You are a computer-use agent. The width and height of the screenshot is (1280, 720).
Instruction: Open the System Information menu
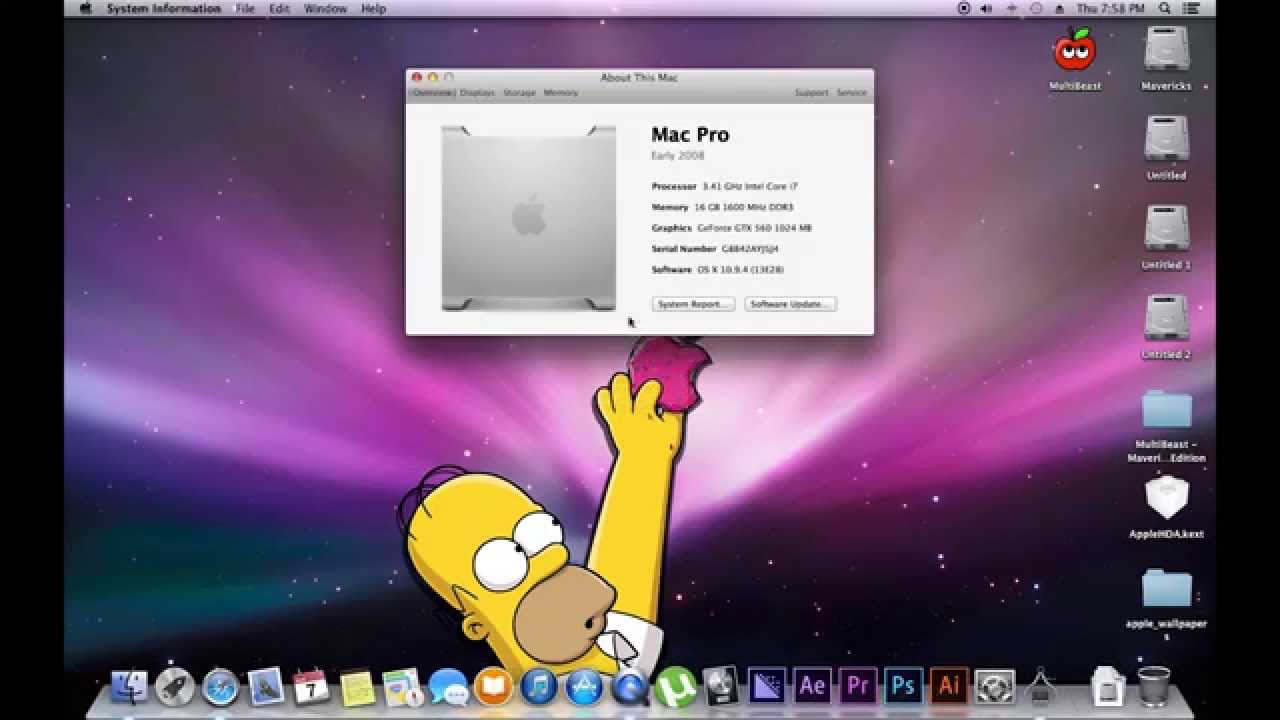[x=164, y=8]
